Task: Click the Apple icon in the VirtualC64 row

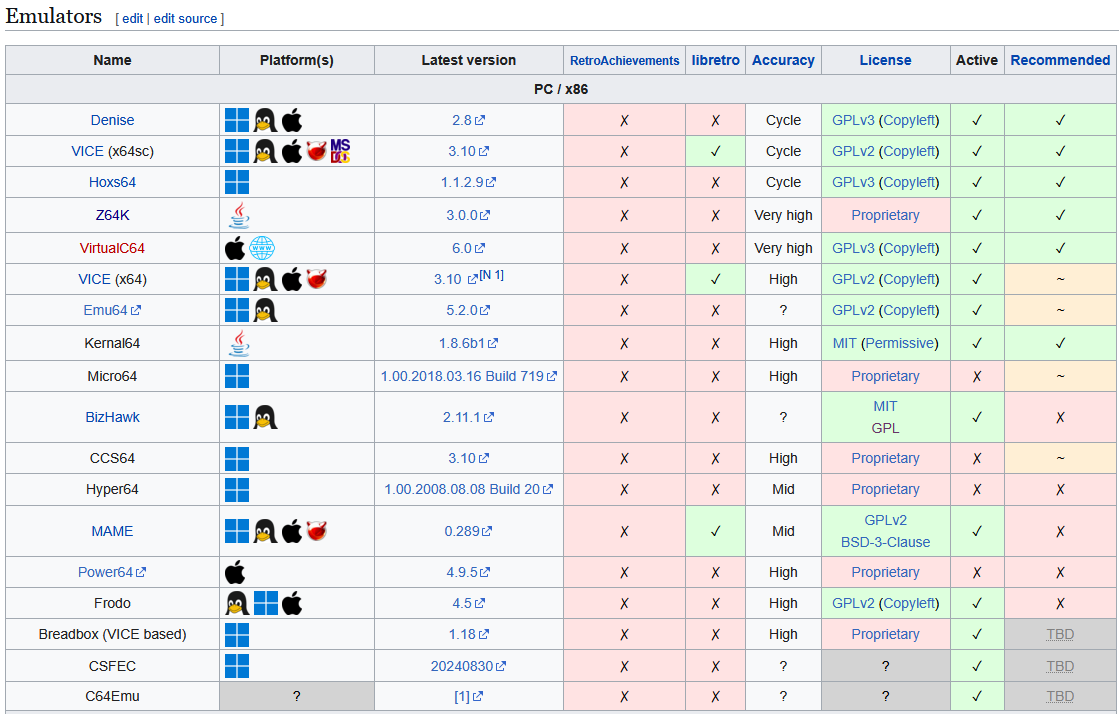Action: (x=235, y=248)
